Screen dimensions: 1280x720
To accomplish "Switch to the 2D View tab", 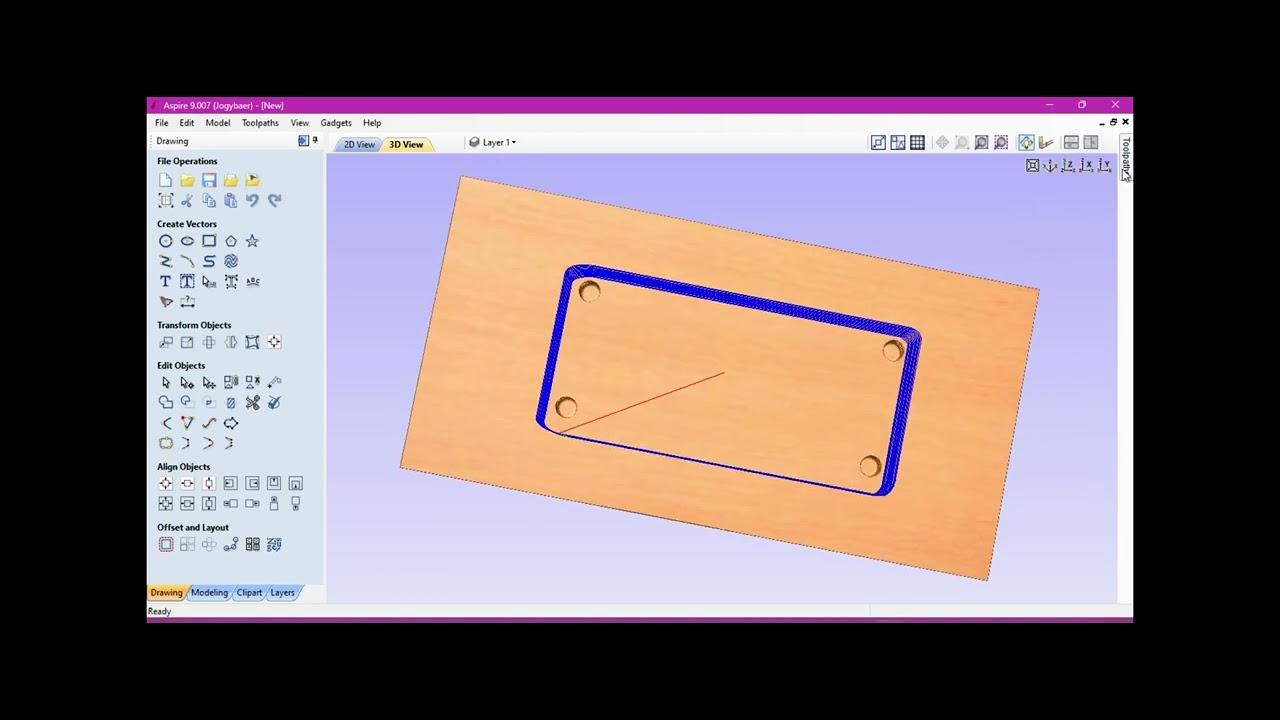I will [x=359, y=145].
